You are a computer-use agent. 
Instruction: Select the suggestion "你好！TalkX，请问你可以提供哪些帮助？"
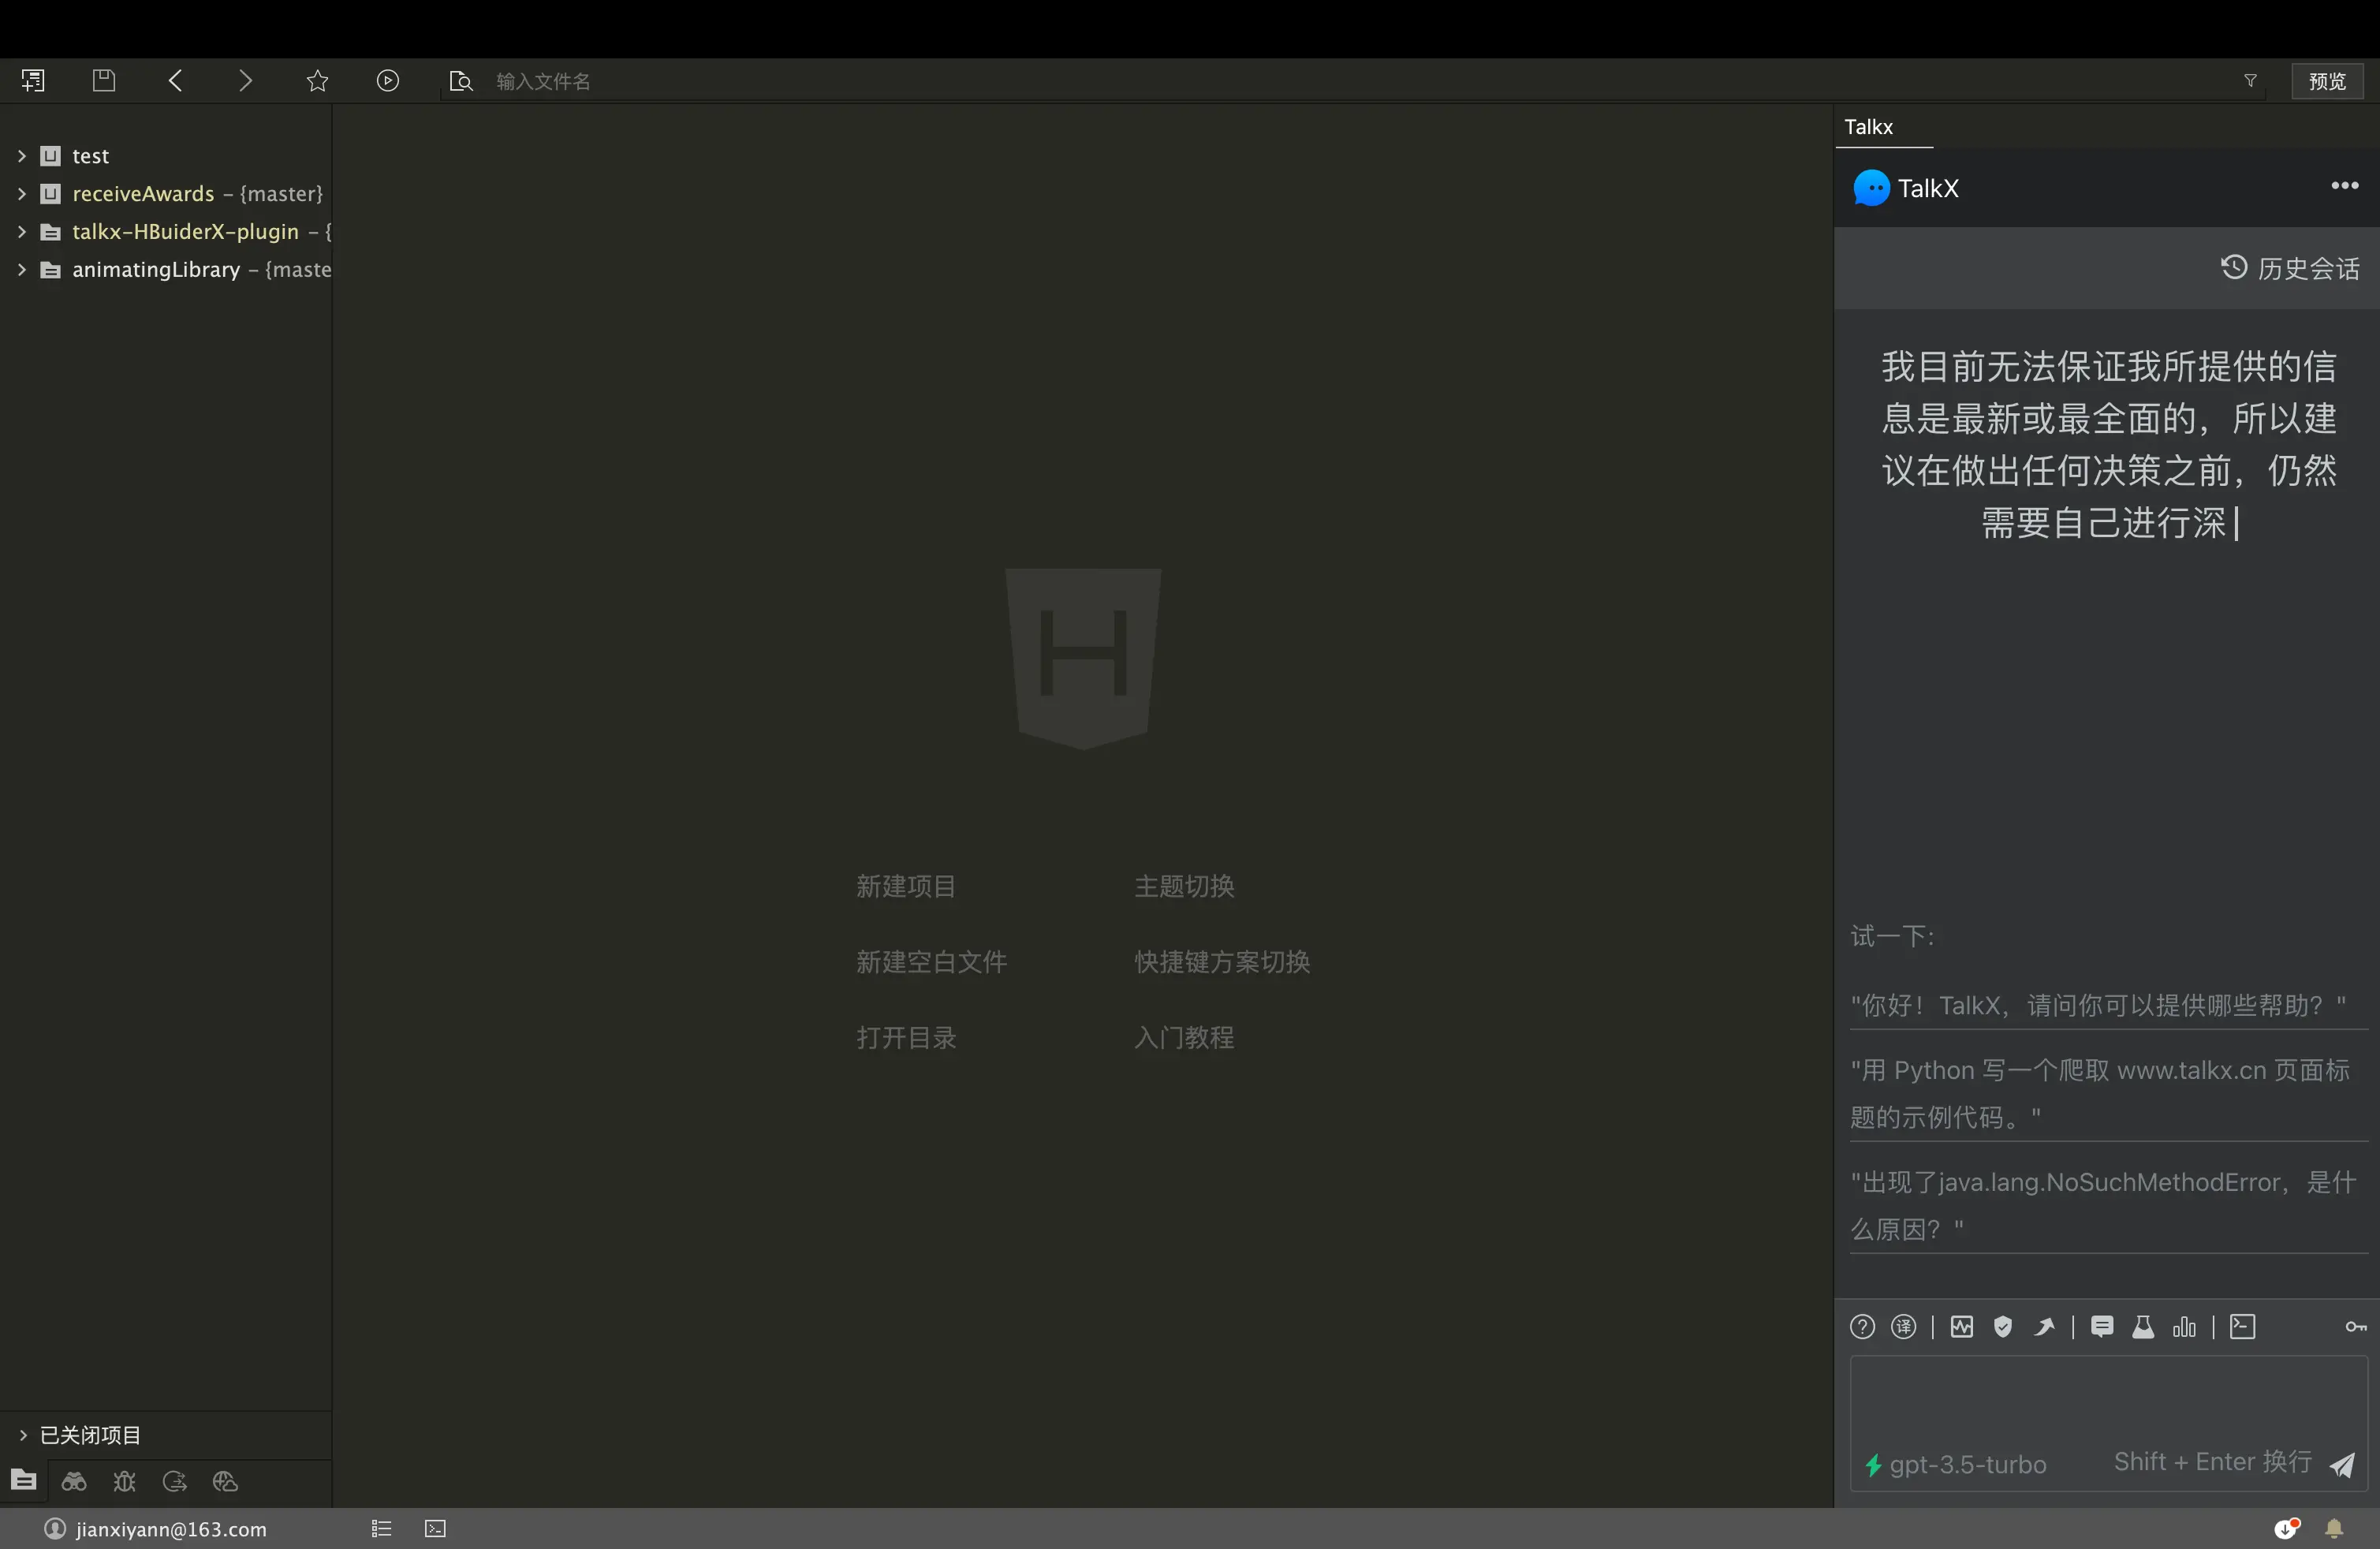click(x=2108, y=1005)
